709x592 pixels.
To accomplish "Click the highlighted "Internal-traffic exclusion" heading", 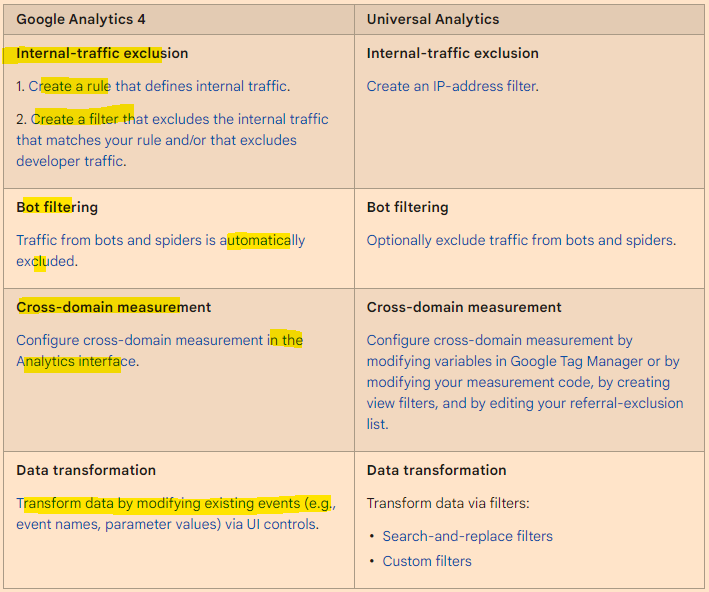I will 102,53.
